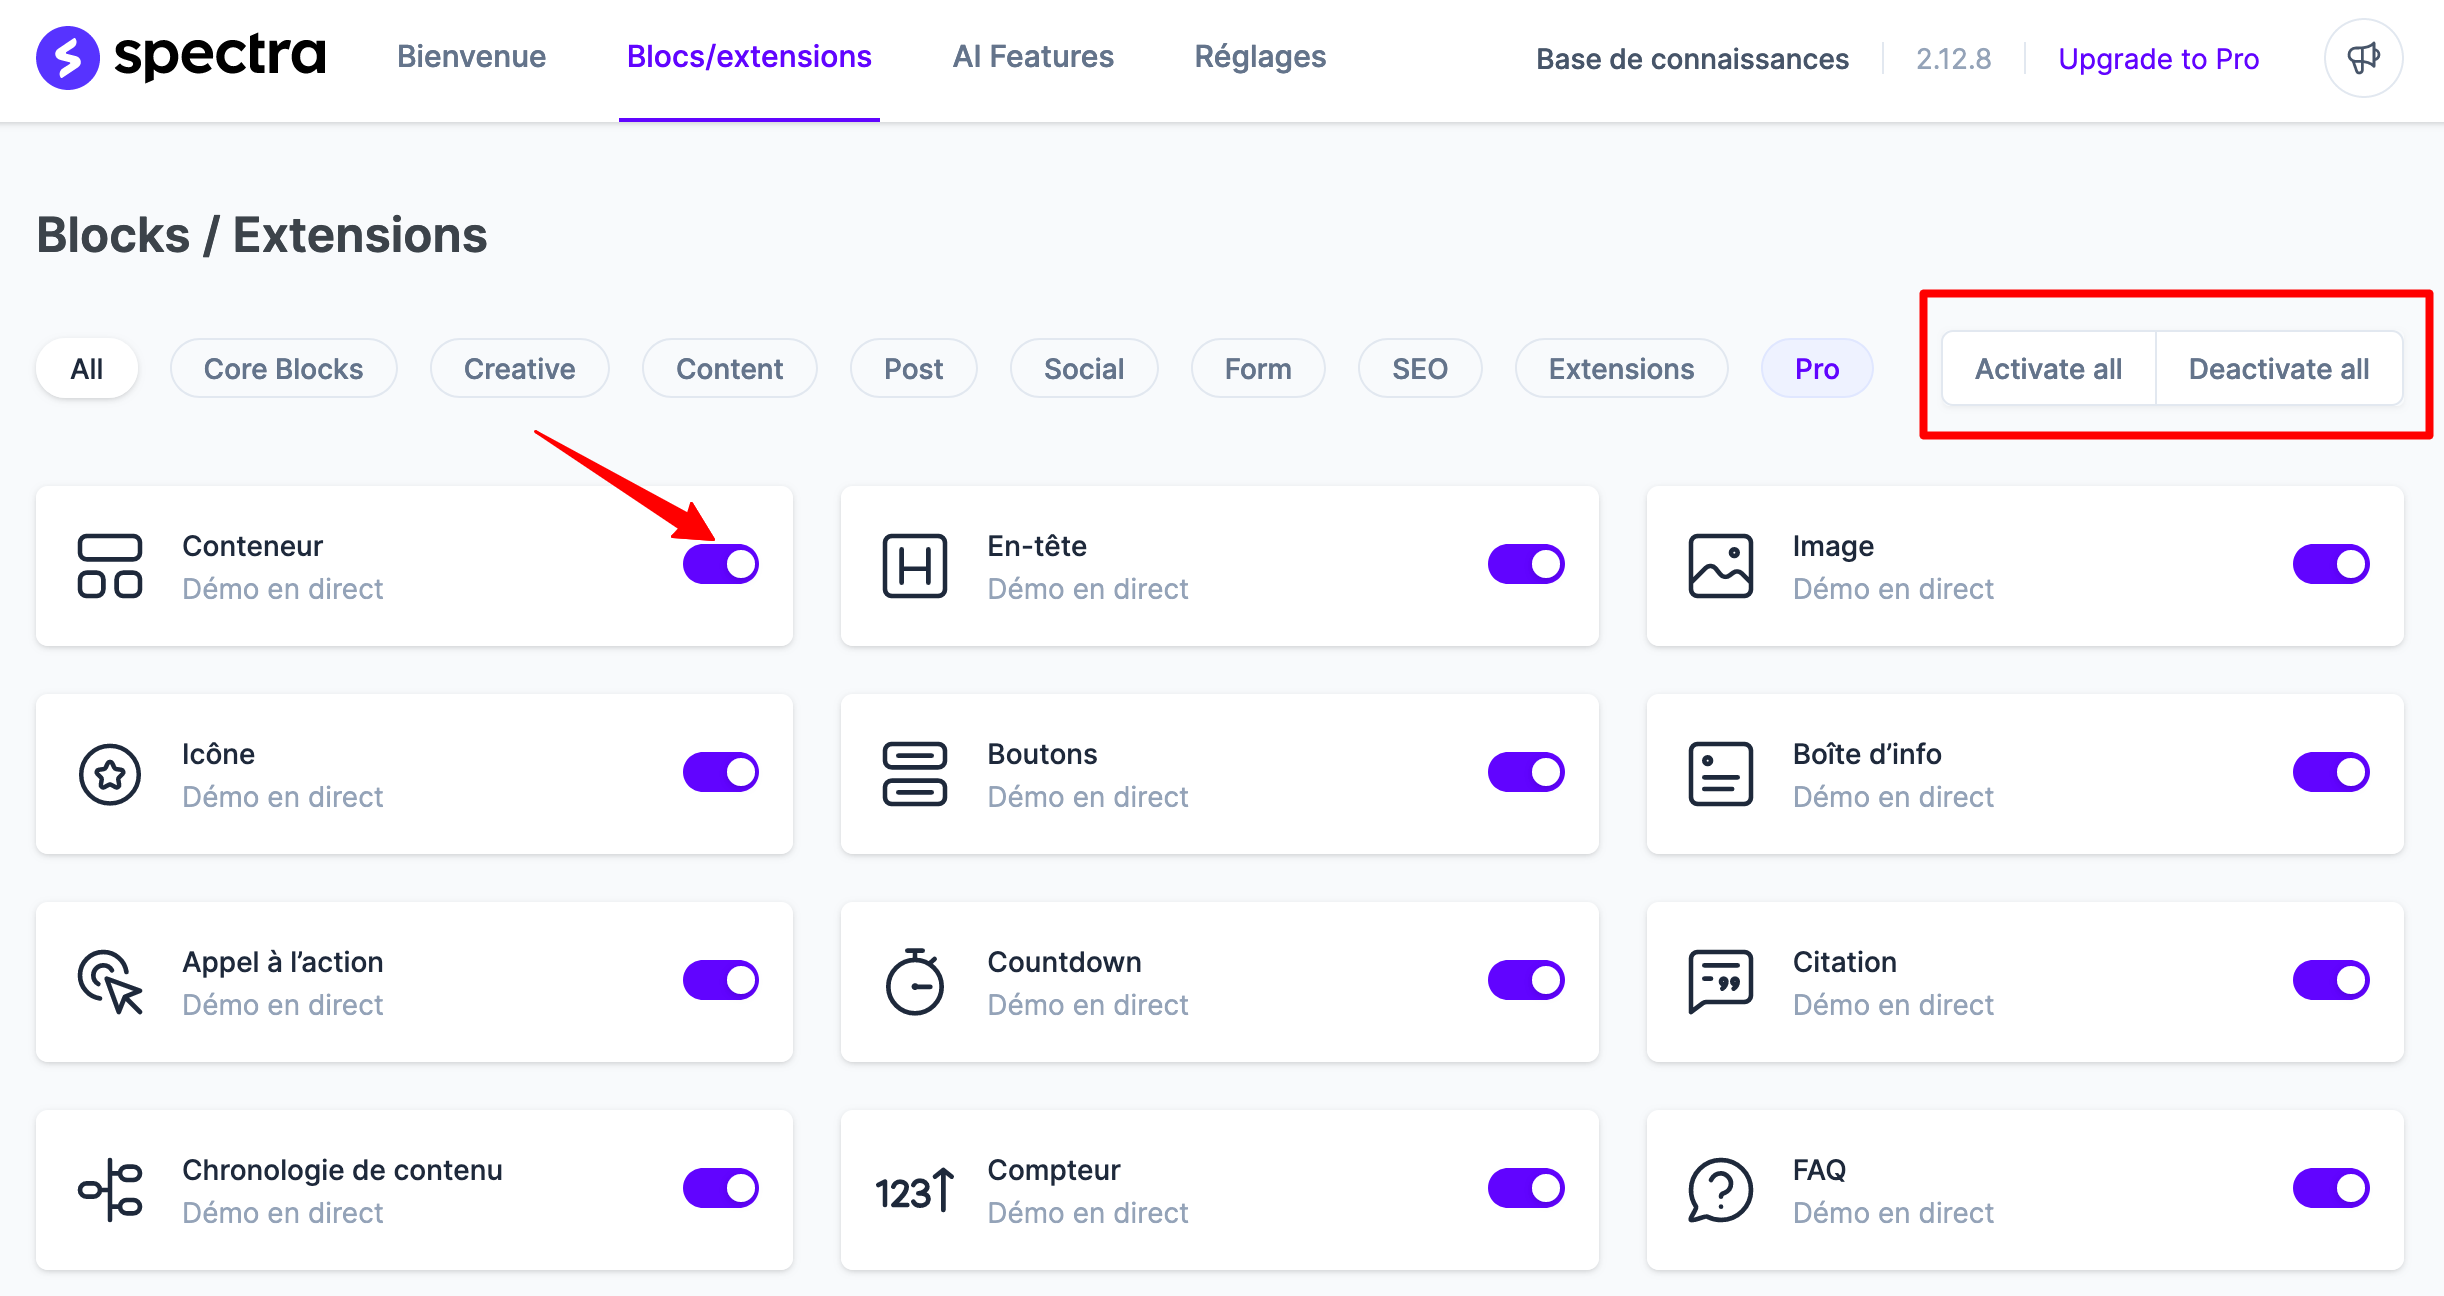The height and width of the screenshot is (1296, 2444).
Task: Filter blocks by the Pro category
Action: tap(1816, 368)
